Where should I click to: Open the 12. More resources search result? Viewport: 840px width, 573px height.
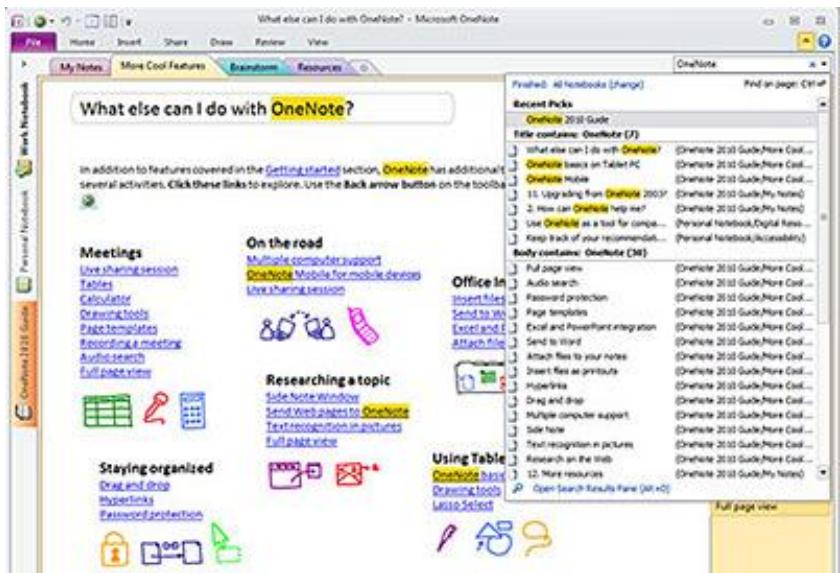[662, 473]
